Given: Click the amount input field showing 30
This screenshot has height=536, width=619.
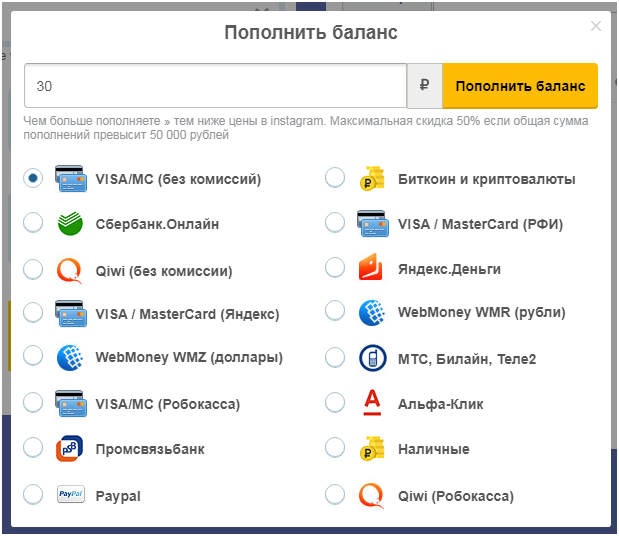Looking at the screenshot, I should (x=216, y=86).
